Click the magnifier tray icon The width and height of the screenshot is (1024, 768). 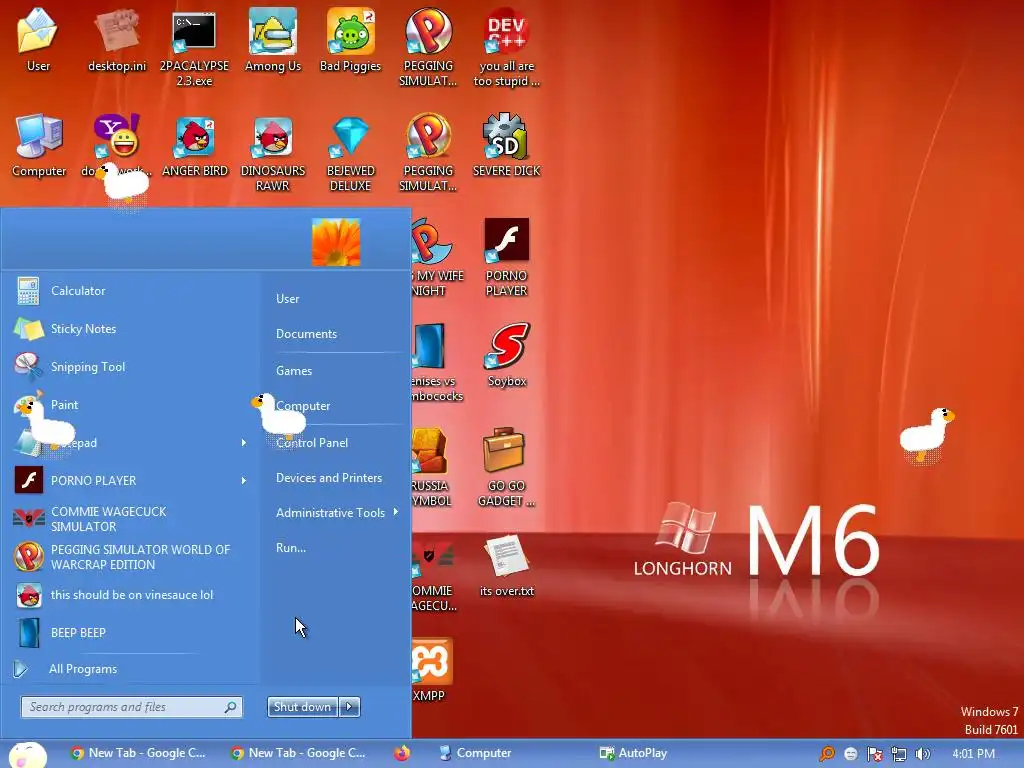click(827, 754)
